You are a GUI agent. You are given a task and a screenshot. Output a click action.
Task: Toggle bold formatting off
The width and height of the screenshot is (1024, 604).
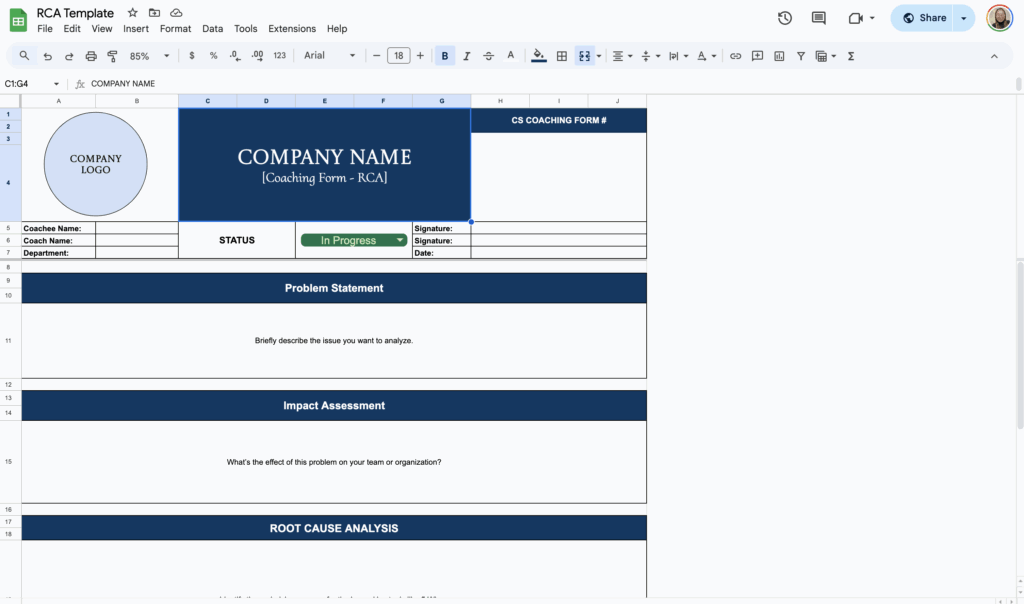444,56
